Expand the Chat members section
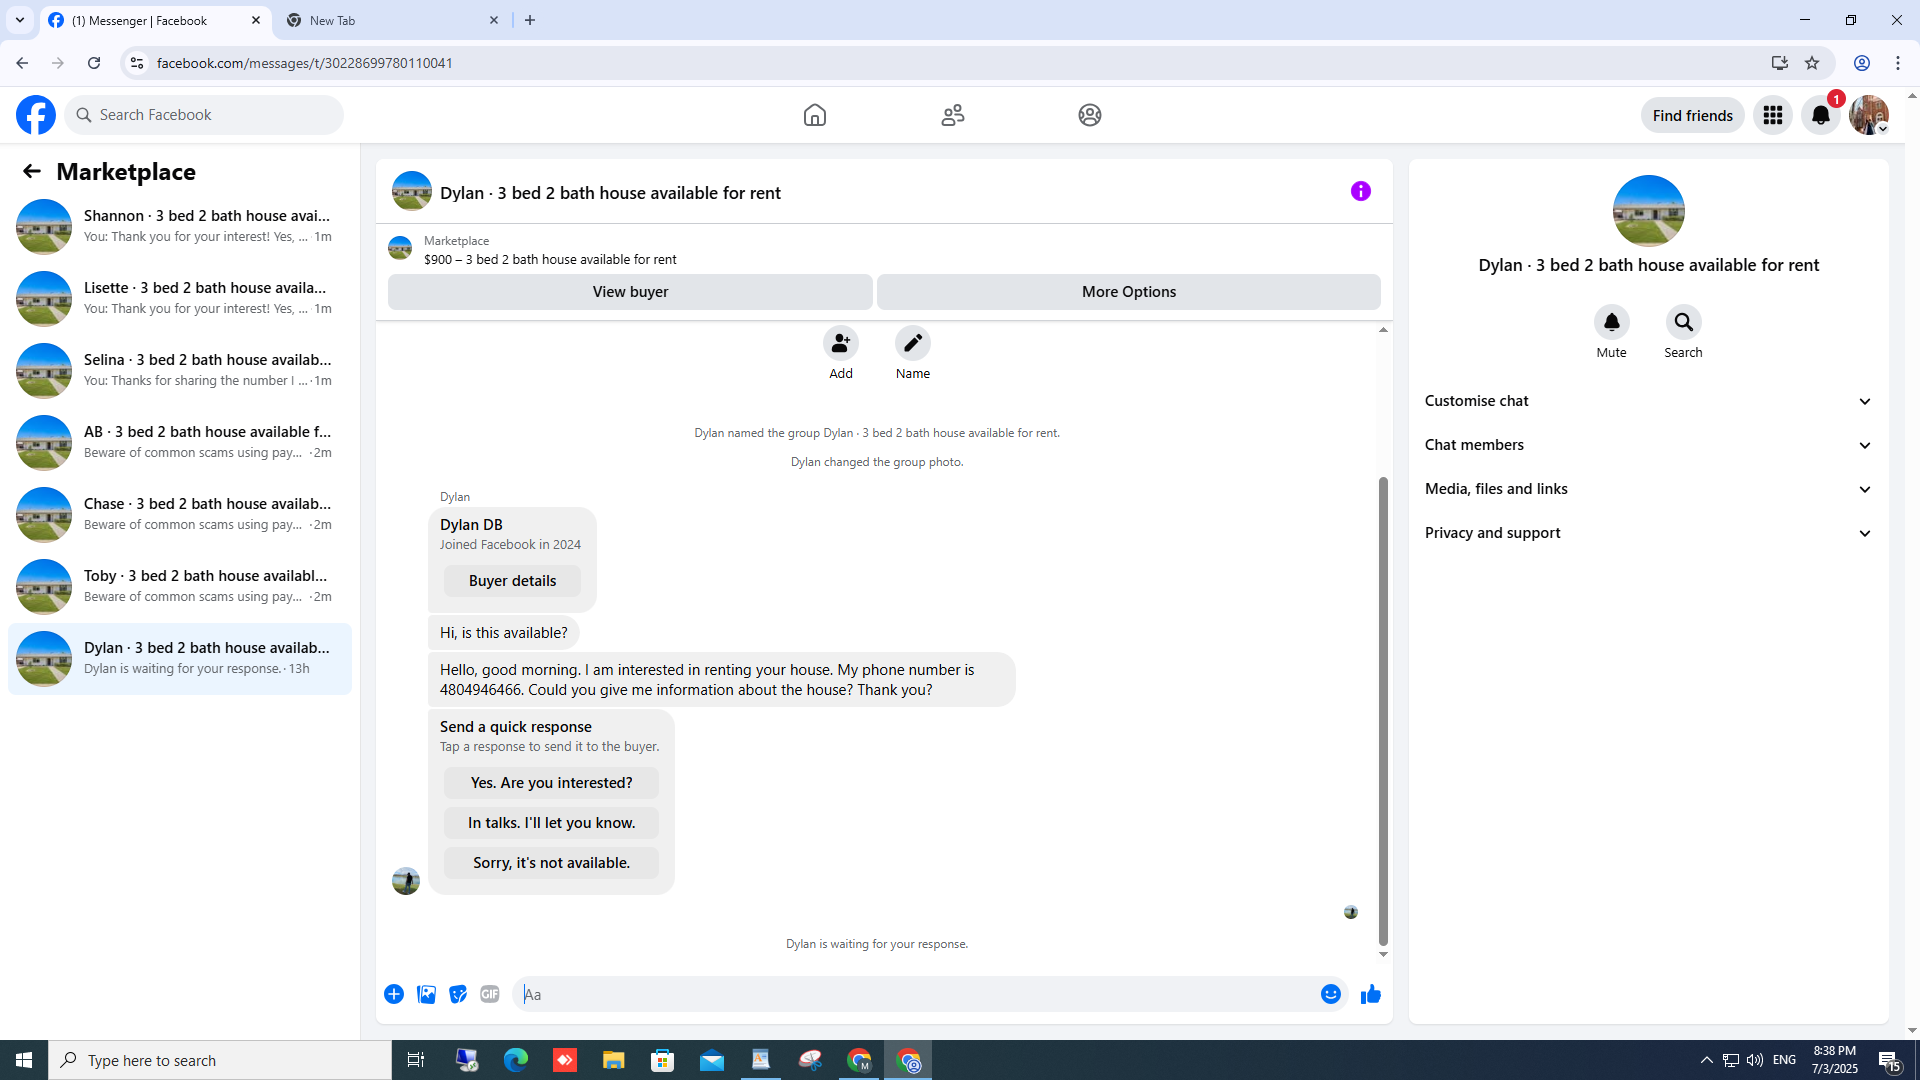The width and height of the screenshot is (1920, 1080). (1648, 445)
